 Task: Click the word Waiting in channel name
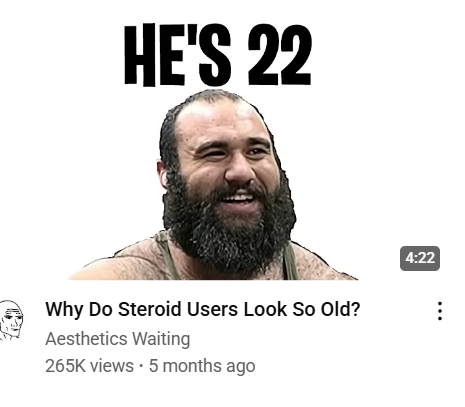[x=161, y=339]
